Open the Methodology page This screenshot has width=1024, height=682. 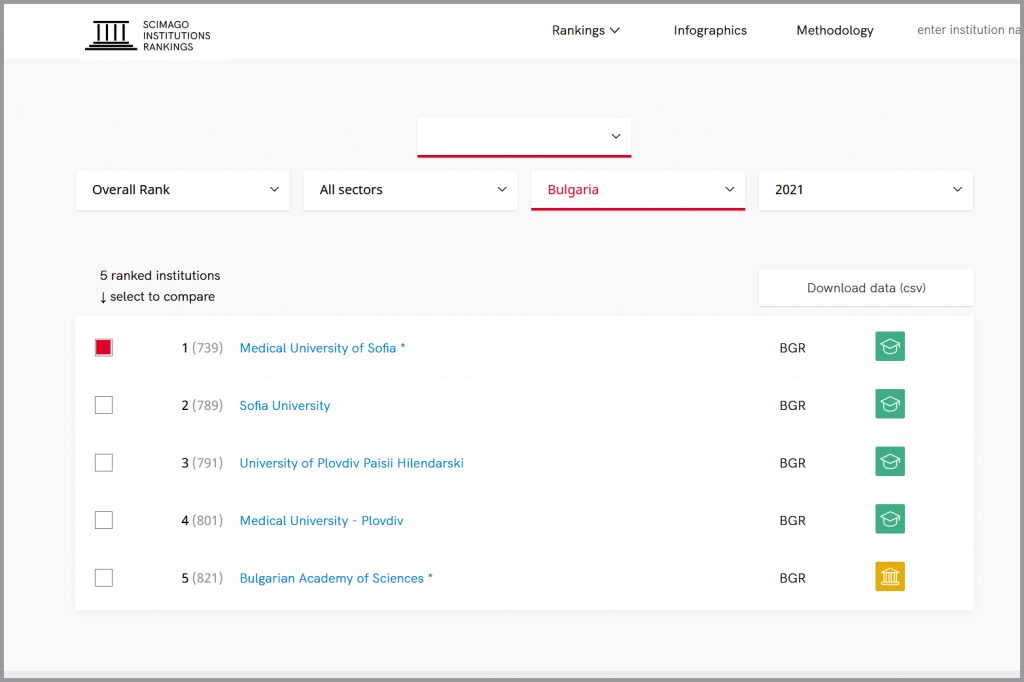835,30
